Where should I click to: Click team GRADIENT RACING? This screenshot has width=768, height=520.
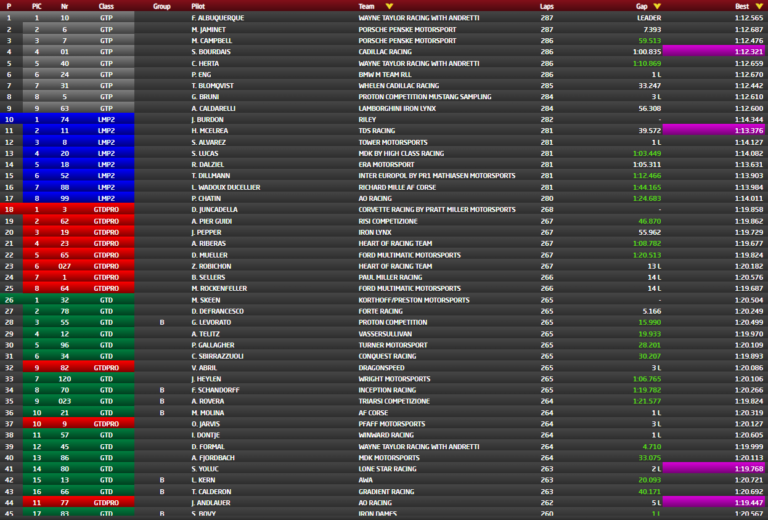pos(386,492)
